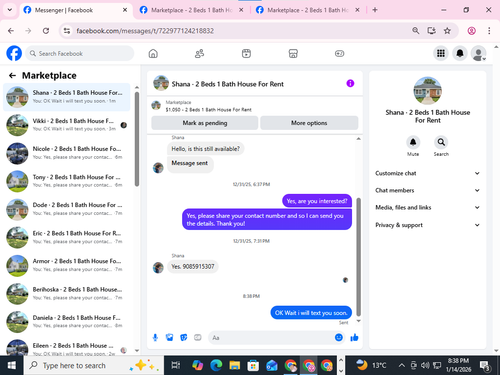
Task: Open Windows notification center icon
Action: click(485, 366)
